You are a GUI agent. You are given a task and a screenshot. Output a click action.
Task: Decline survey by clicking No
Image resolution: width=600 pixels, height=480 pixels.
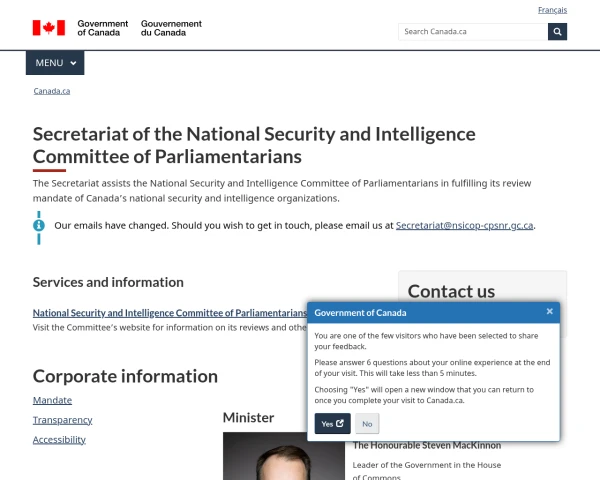367,423
